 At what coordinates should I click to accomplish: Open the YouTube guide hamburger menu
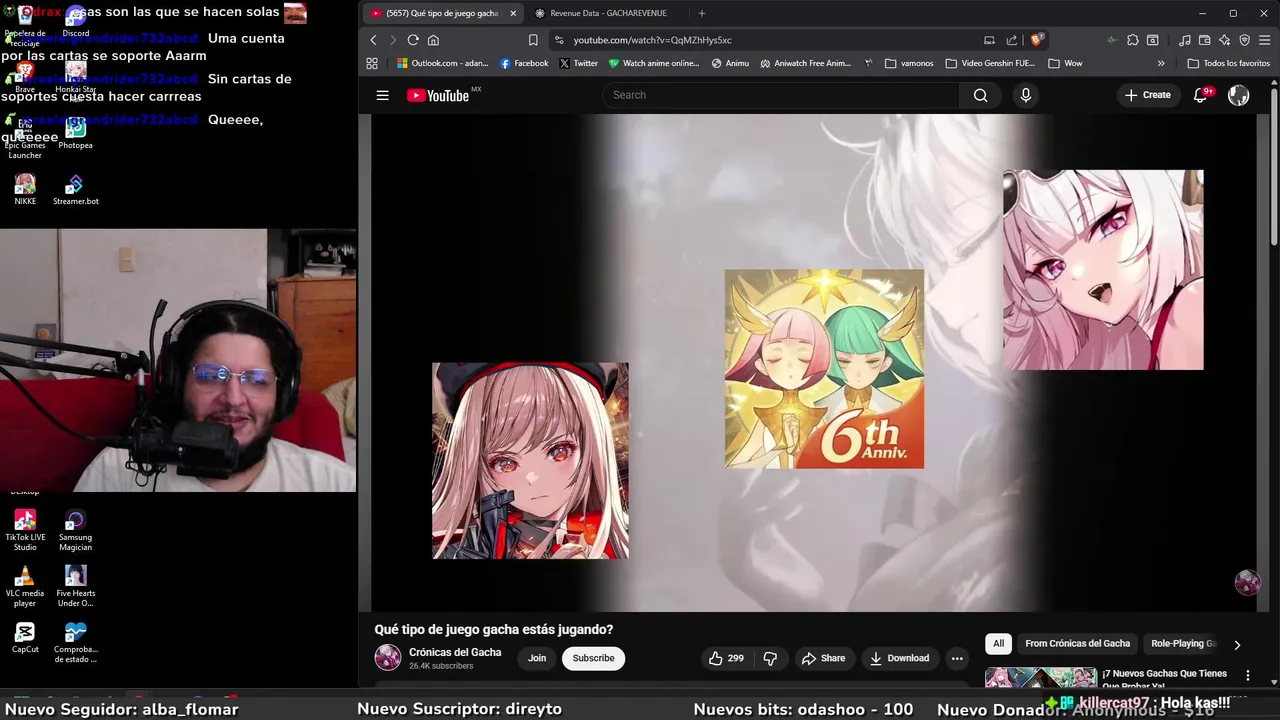point(382,95)
